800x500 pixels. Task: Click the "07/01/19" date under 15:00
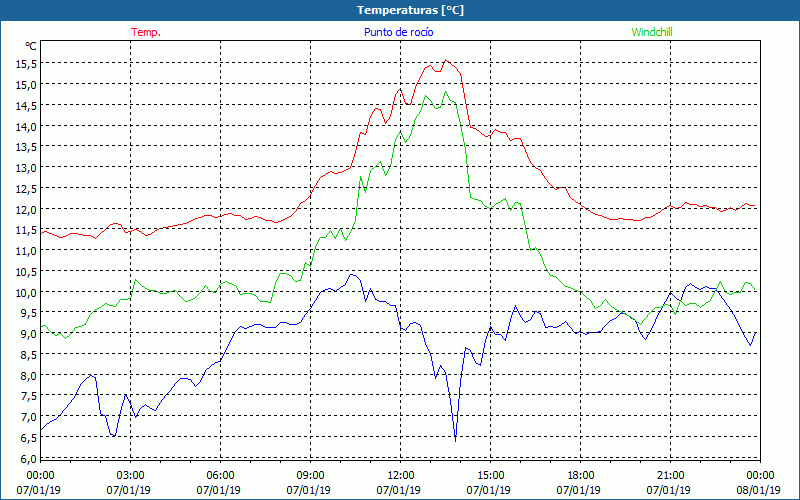[489, 490]
